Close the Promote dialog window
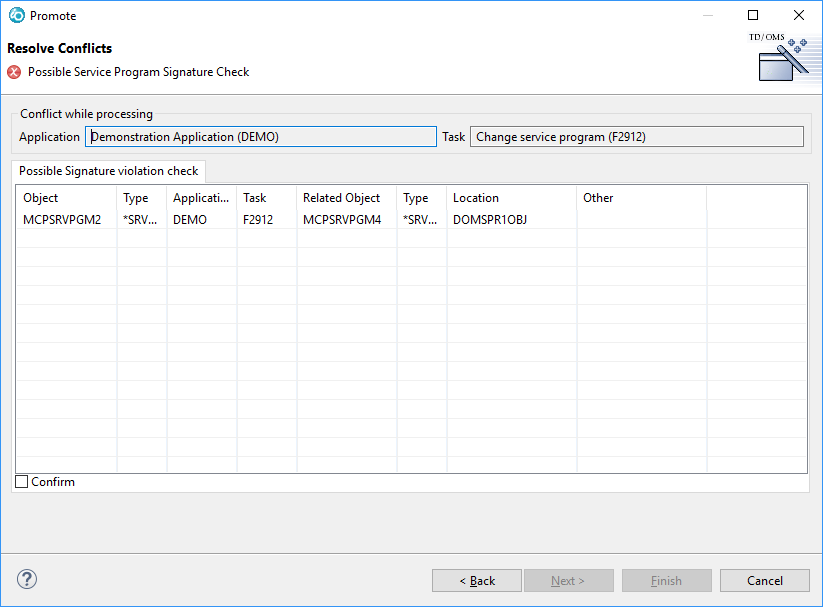823x607 pixels. pos(799,15)
